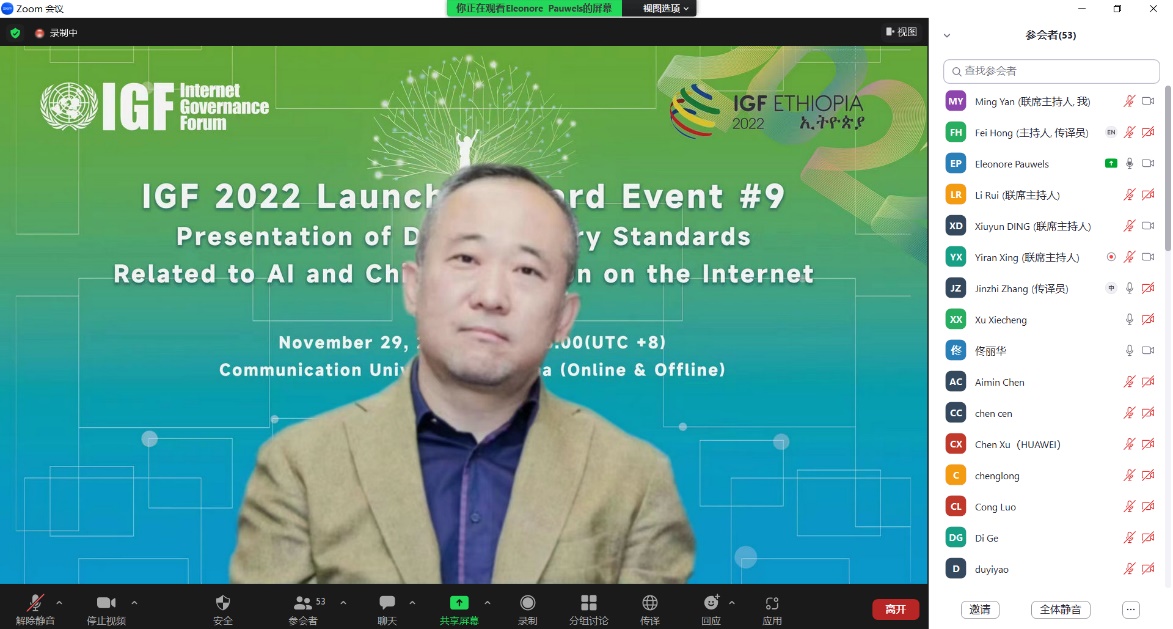
Task: Open the Security shield menu in toolbar
Action: pyautogui.click(x=223, y=603)
